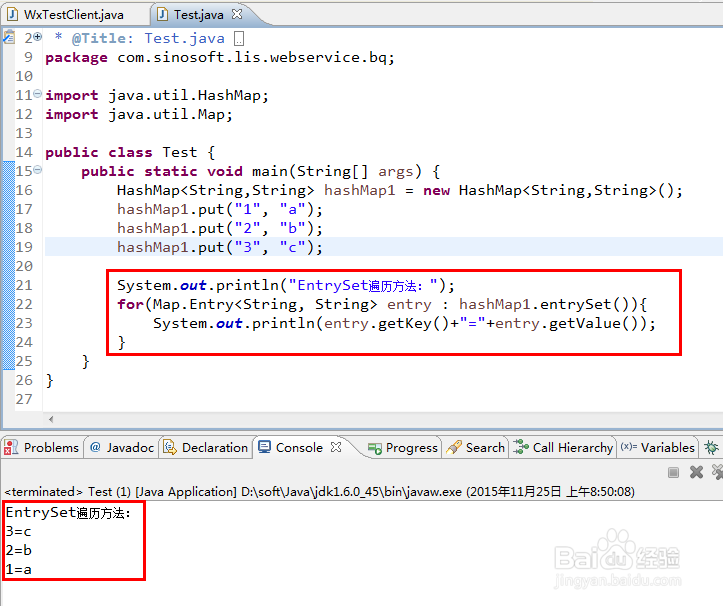Click the for Map.Entry loop line

pos(382,304)
